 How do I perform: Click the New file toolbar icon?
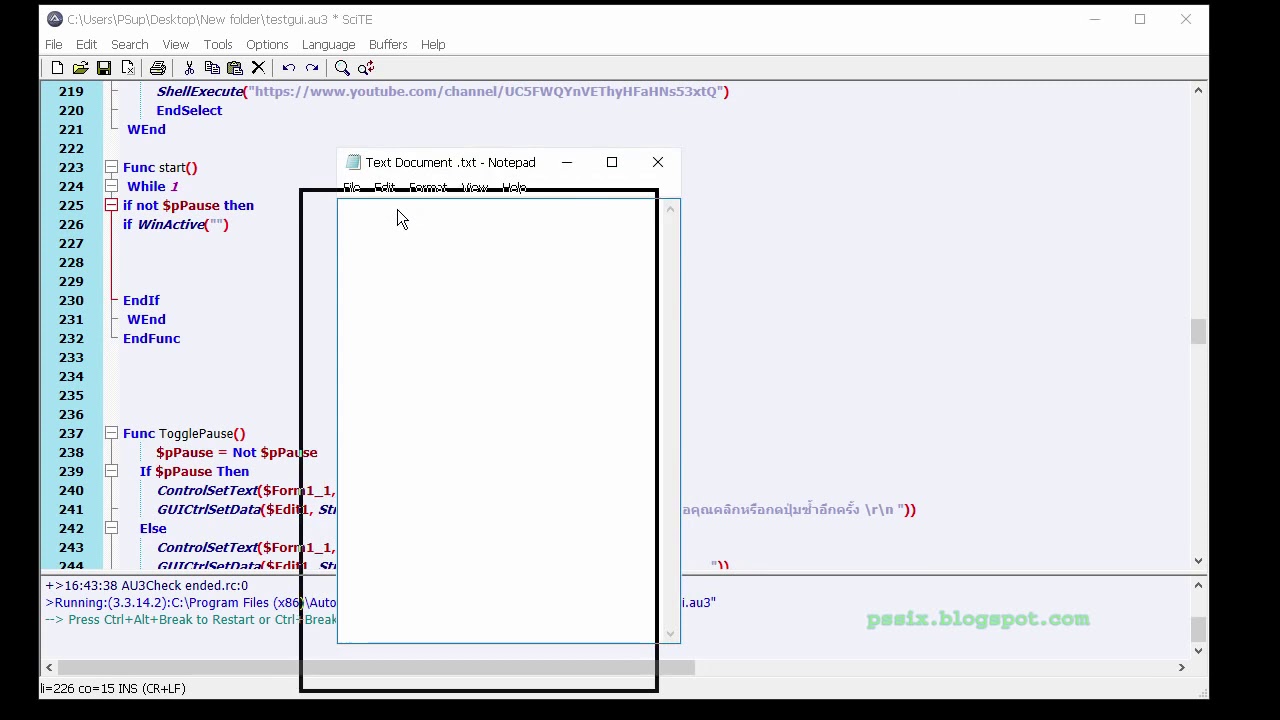57,68
